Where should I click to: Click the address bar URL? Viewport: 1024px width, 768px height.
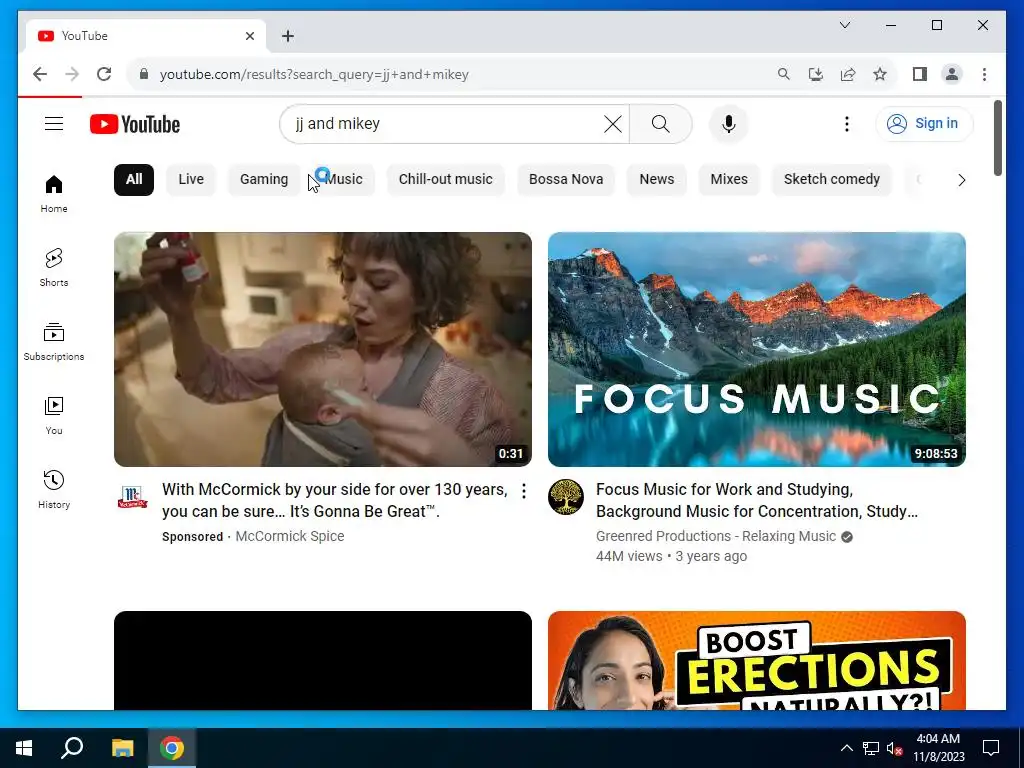(314, 74)
